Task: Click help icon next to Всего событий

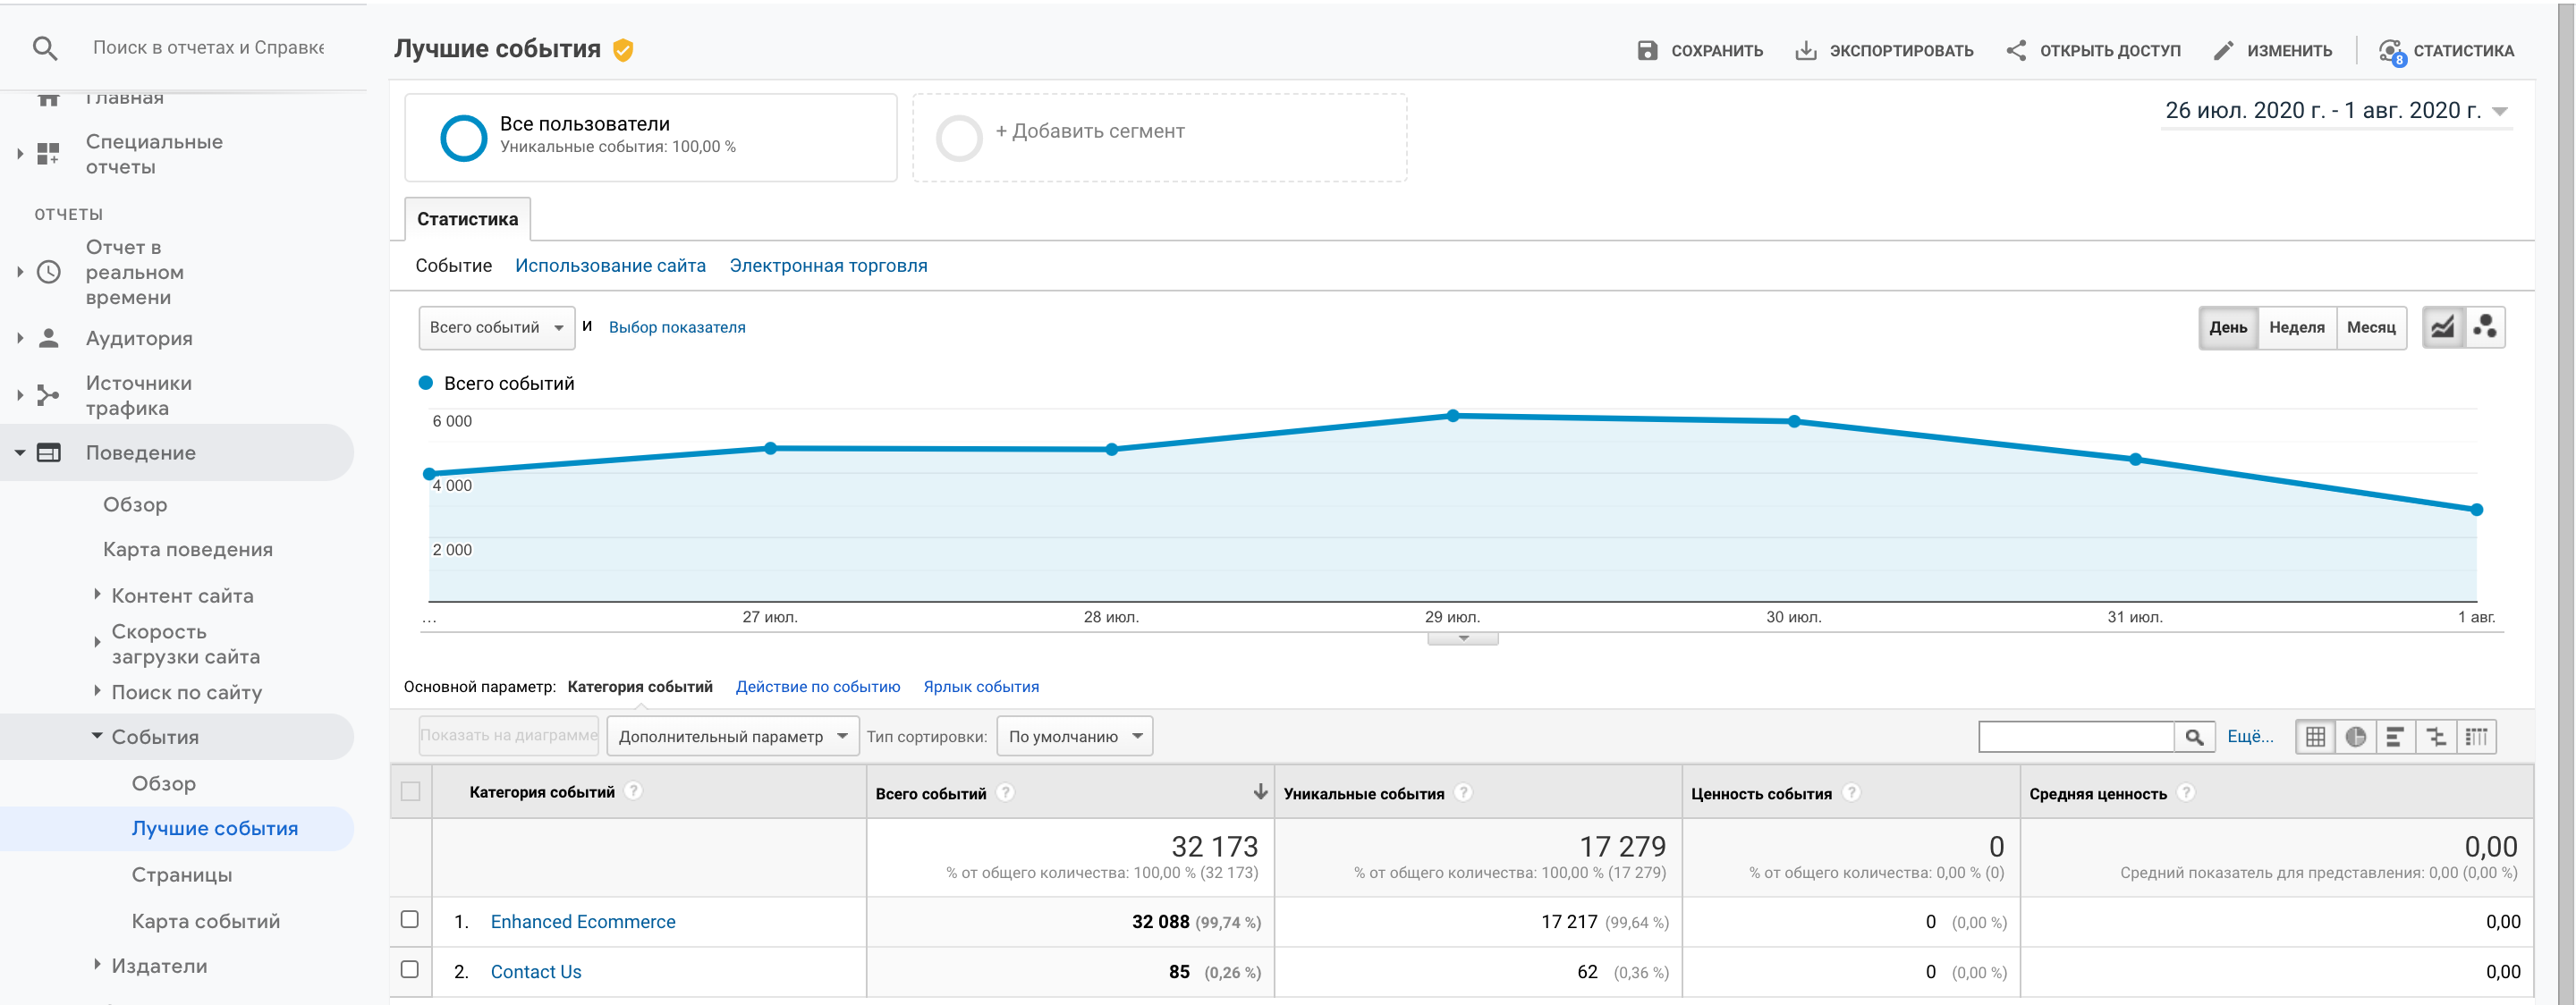Action: 1005,792
